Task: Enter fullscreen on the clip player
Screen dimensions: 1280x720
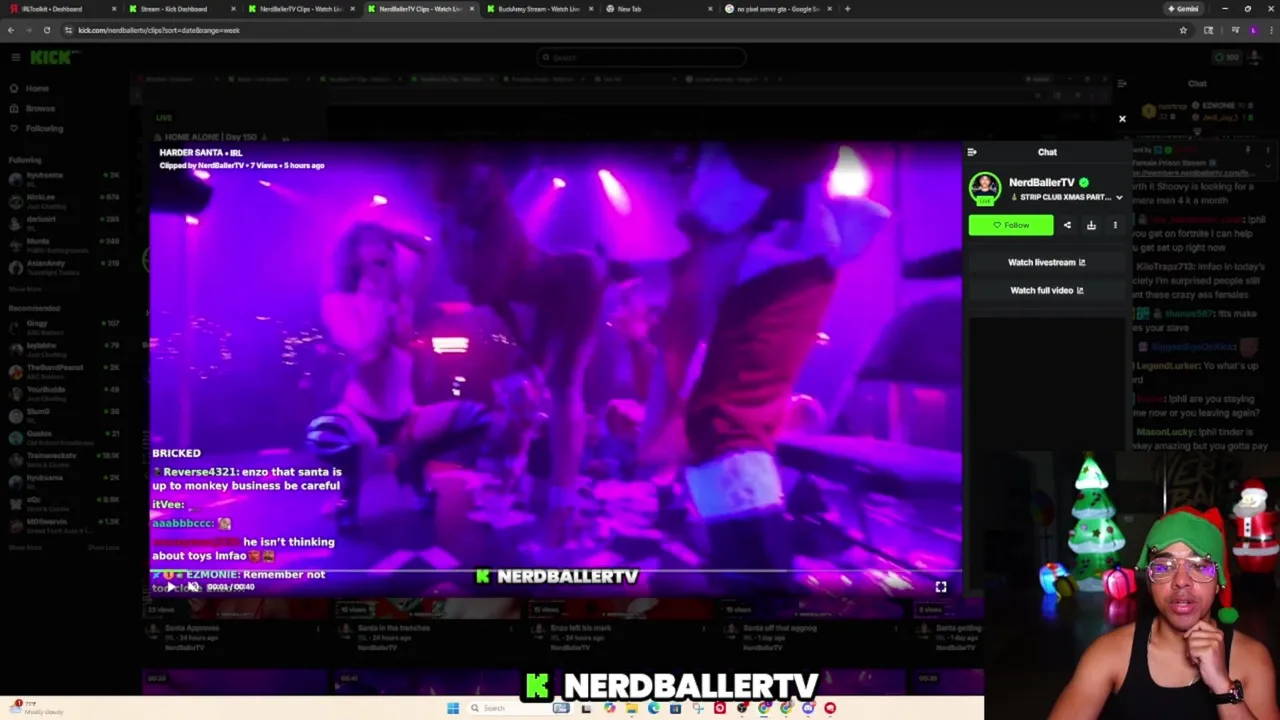Action: [x=940, y=587]
